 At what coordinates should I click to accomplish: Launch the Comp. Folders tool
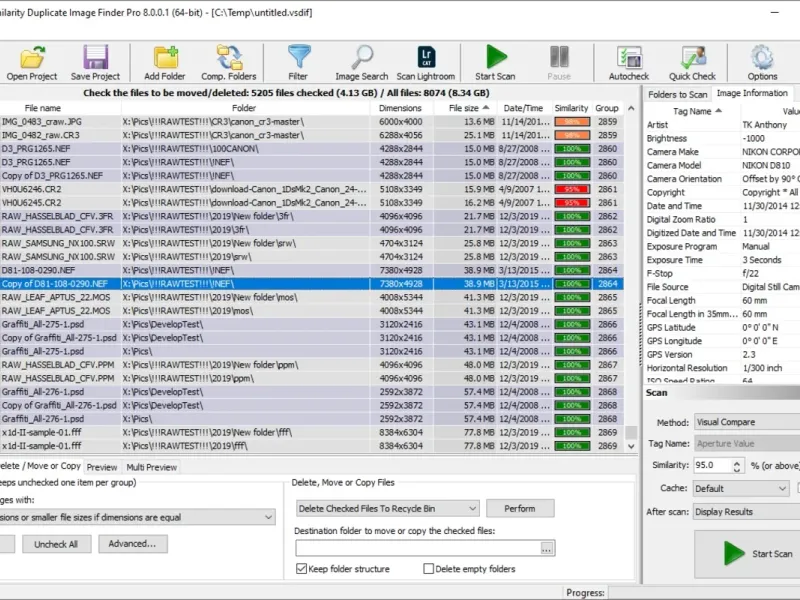pos(228,62)
